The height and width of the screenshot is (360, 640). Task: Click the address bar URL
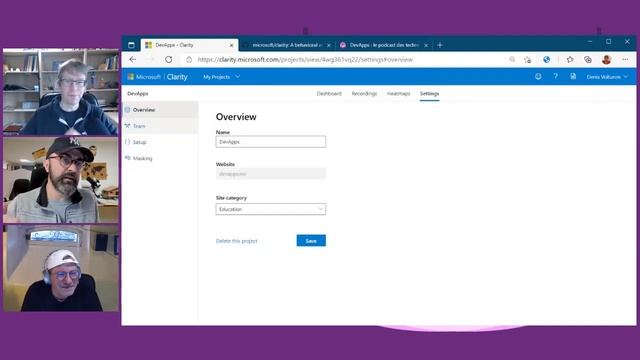[305, 60]
